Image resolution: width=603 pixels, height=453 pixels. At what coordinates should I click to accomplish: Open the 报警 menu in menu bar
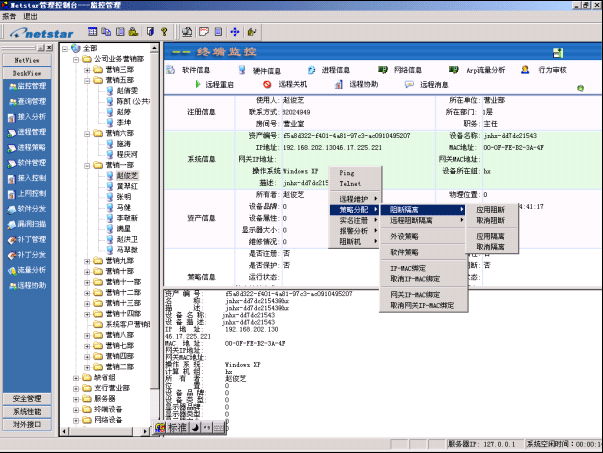coord(9,17)
